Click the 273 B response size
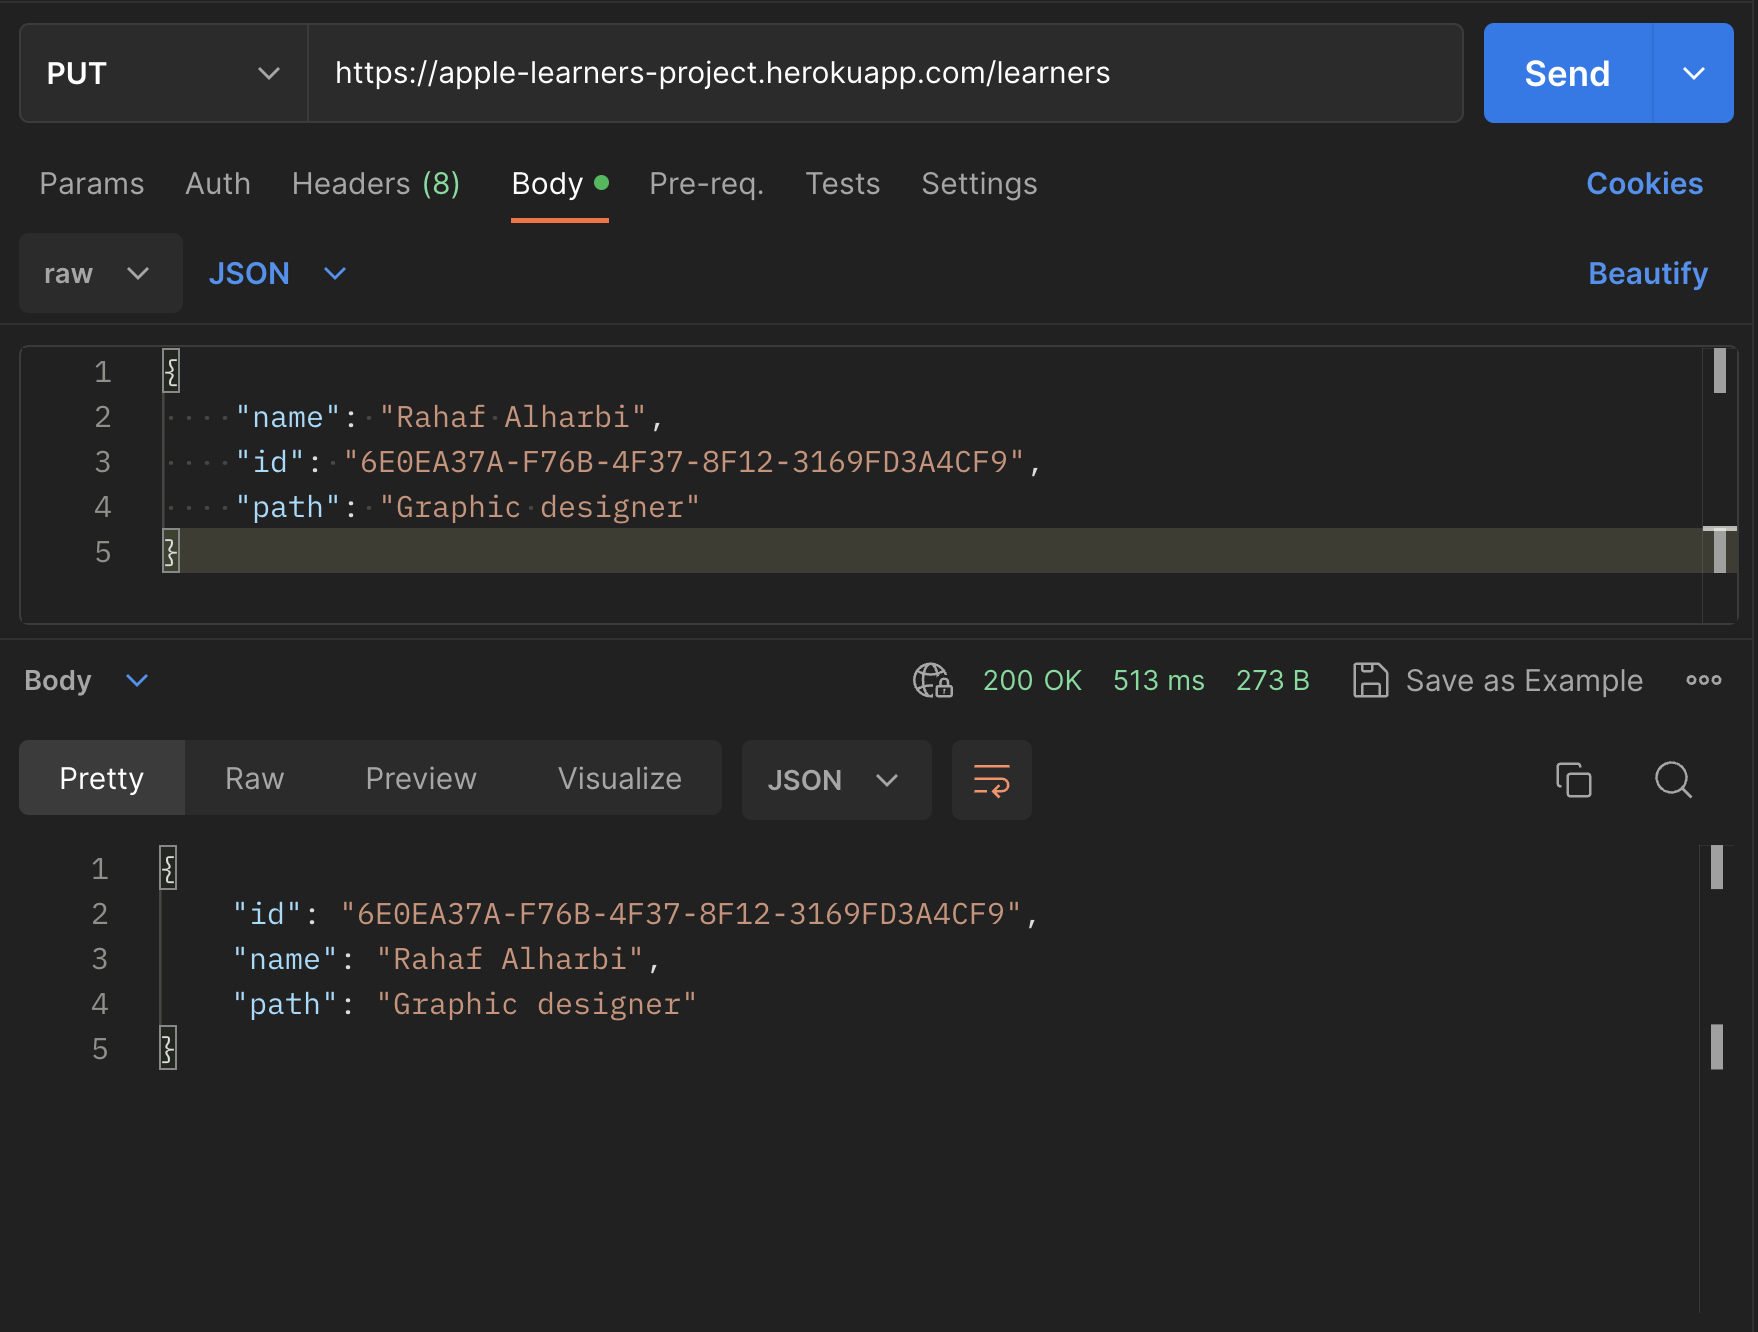This screenshot has height=1332, width=1758. 1273,680
